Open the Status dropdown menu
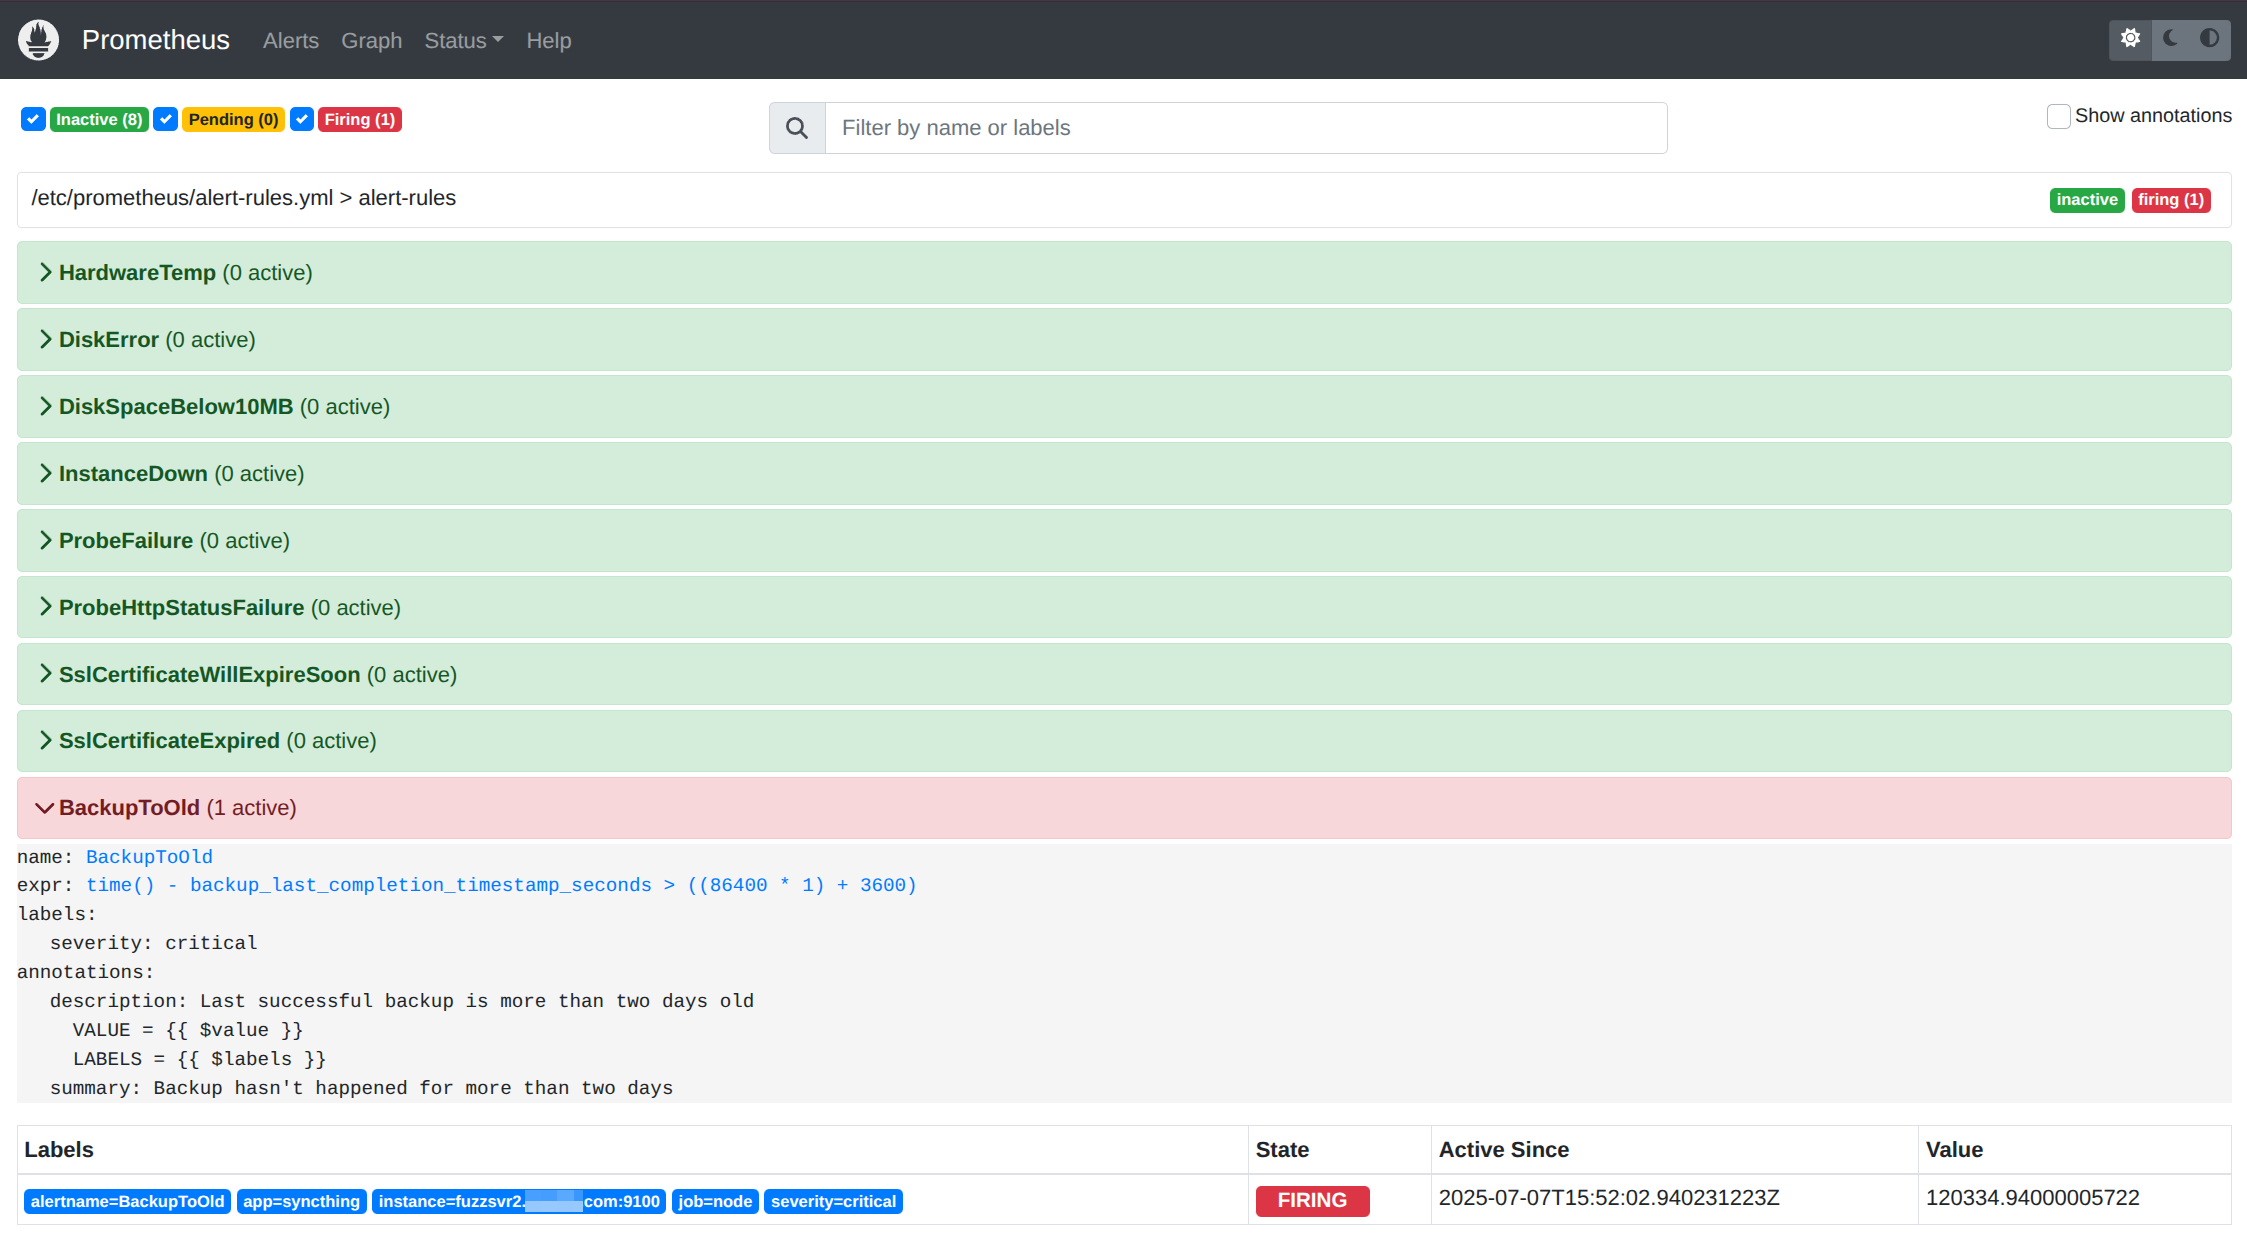Viewport: 2247px width, 1251px height. (x=464, y=40)
